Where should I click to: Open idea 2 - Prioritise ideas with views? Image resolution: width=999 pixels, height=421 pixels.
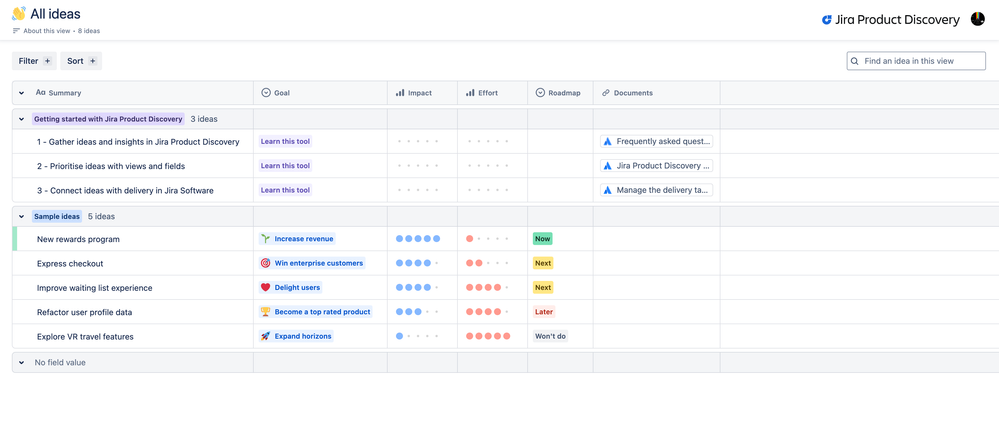point(111,166)
